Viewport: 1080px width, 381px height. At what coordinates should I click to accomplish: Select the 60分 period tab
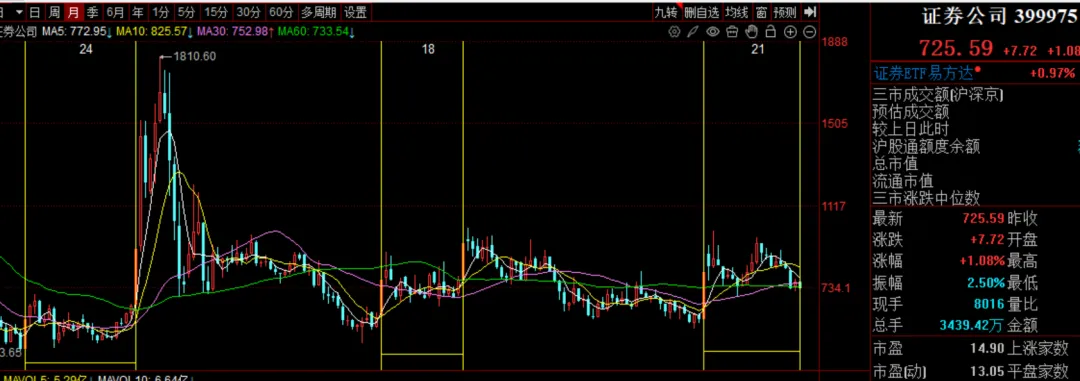point(281,12)
